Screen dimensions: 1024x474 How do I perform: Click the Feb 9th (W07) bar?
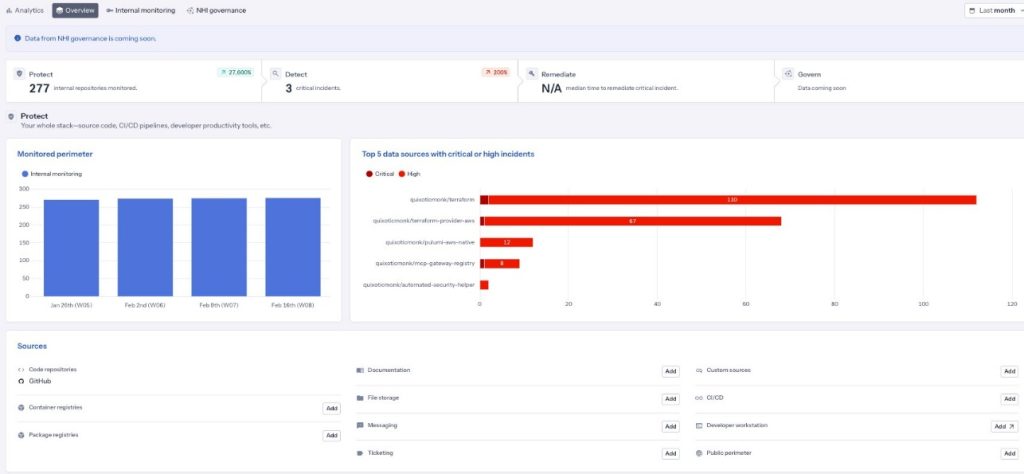(x=219, y=247)
